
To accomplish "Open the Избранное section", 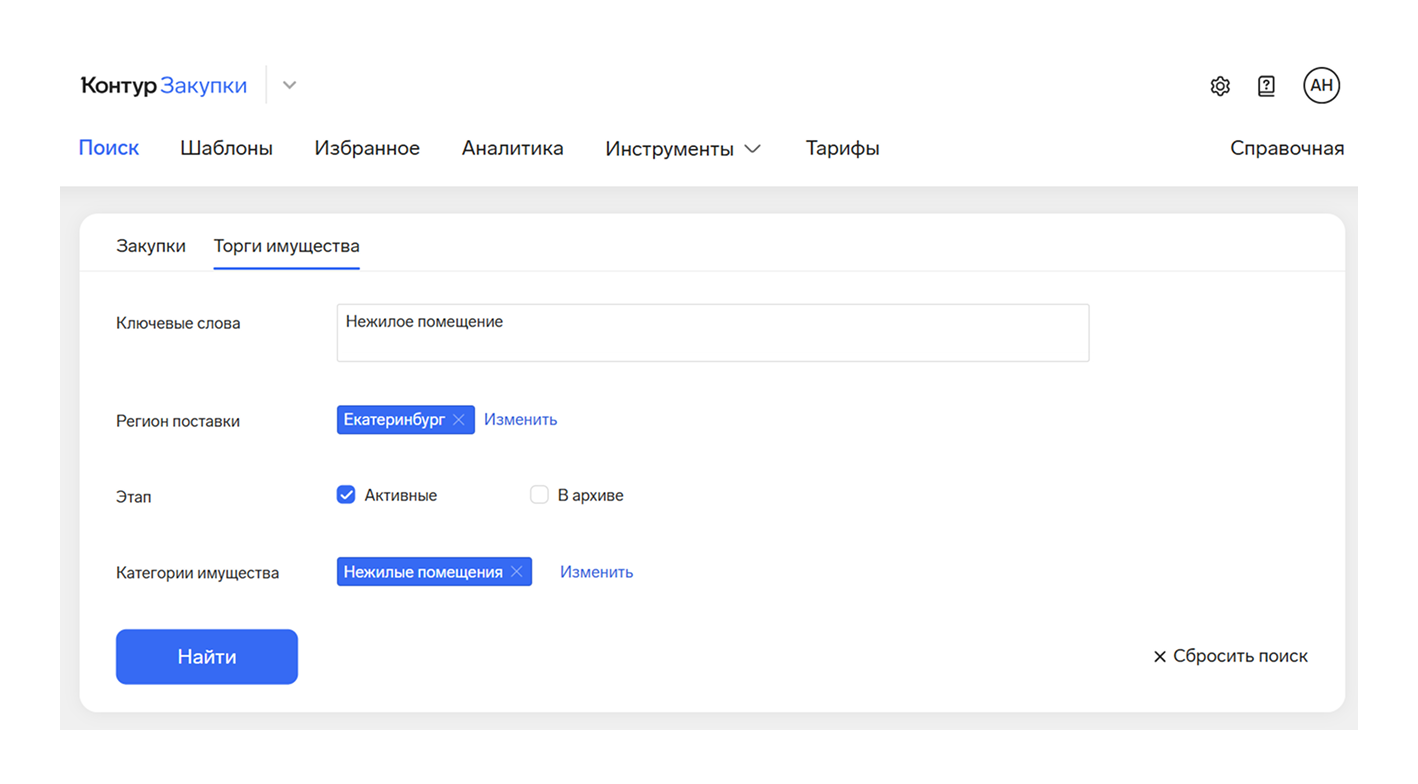I will (367, 149).
